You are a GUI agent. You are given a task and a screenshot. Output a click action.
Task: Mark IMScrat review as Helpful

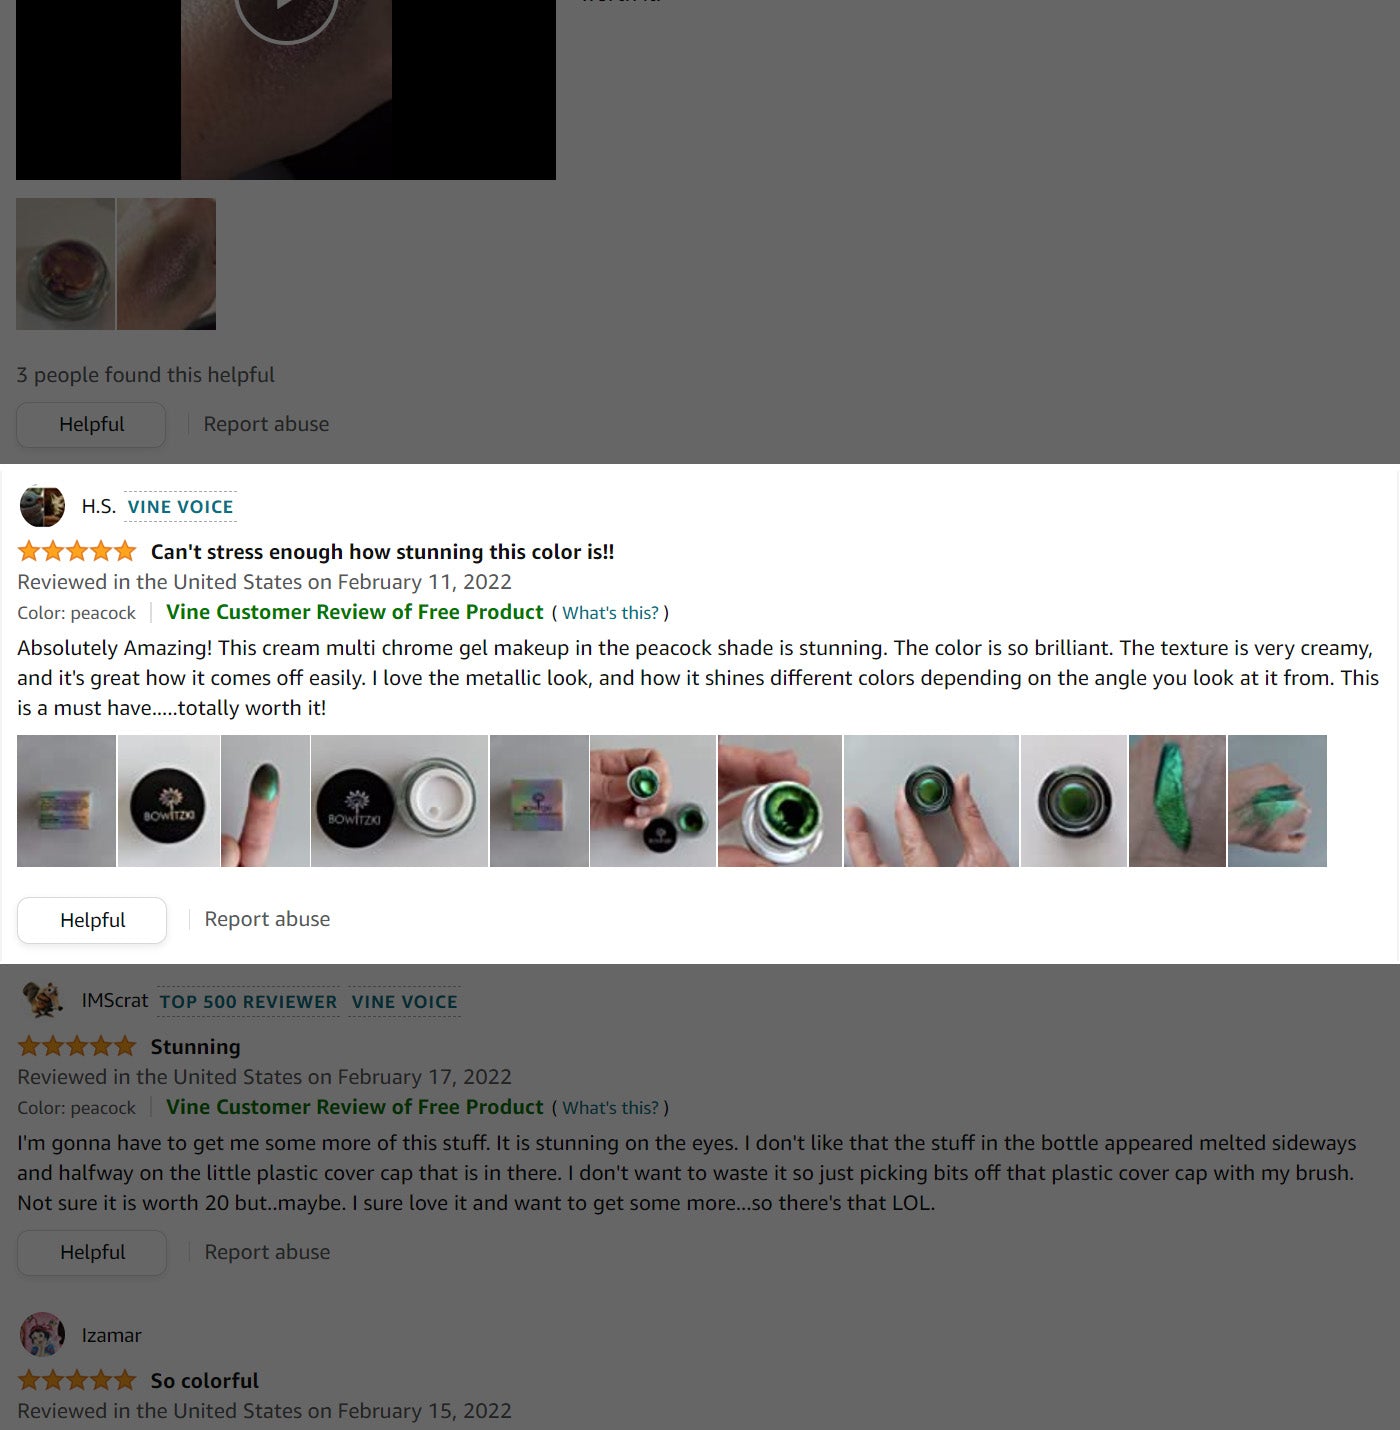pos(92,1252)
